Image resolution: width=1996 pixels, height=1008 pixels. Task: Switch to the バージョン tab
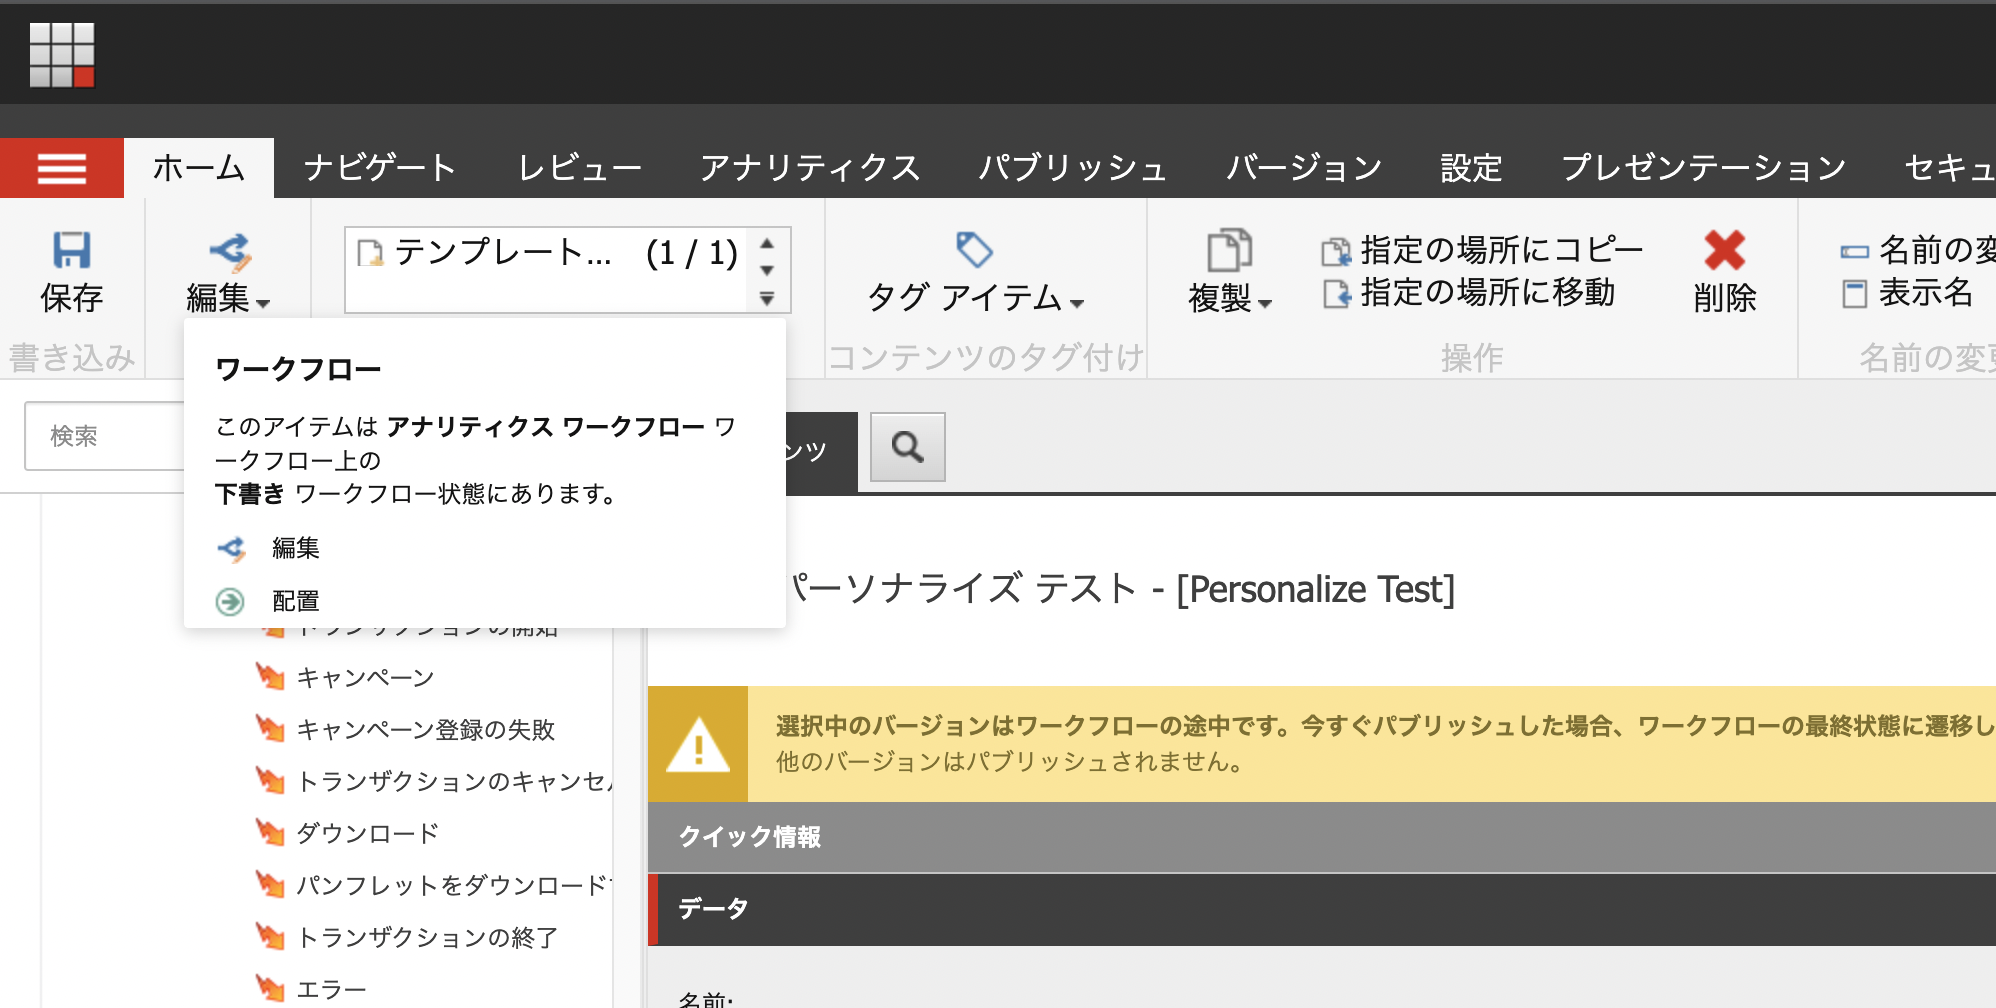[1304, 168]
